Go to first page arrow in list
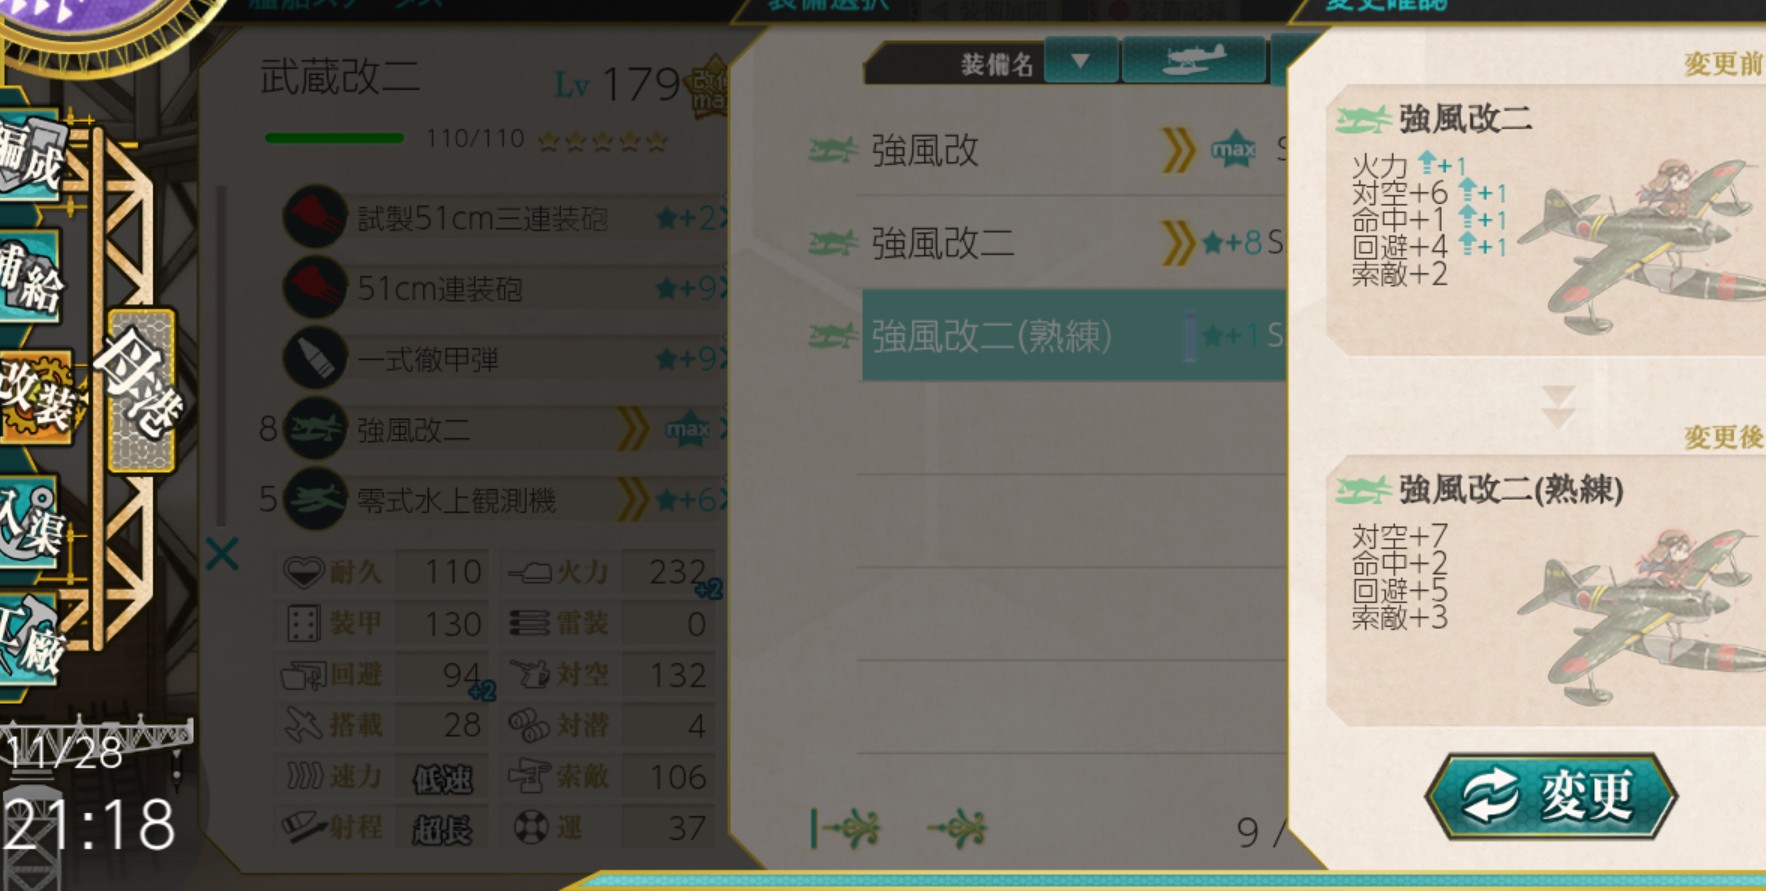This screenshot has height=891, width=1766. (846, 829)
